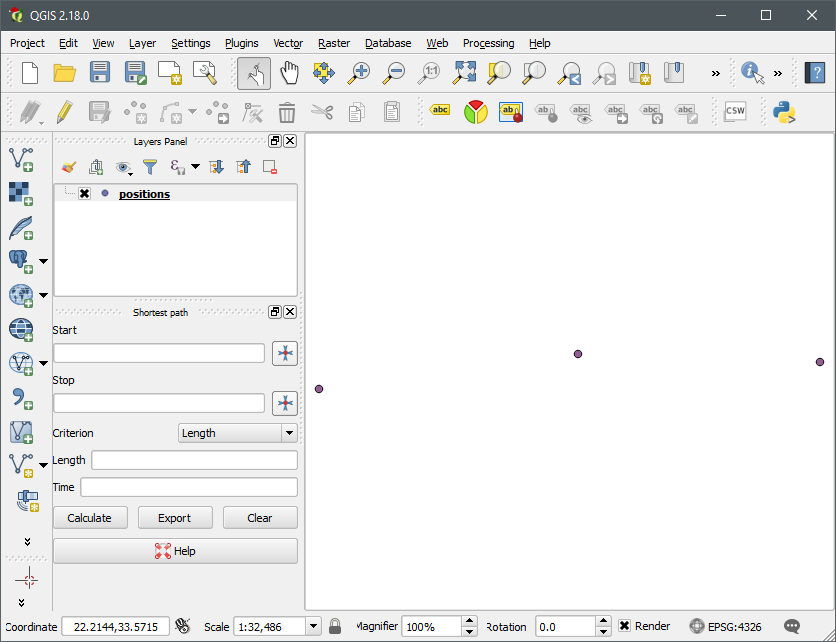Click the Start input field

(x=159, y=353)
